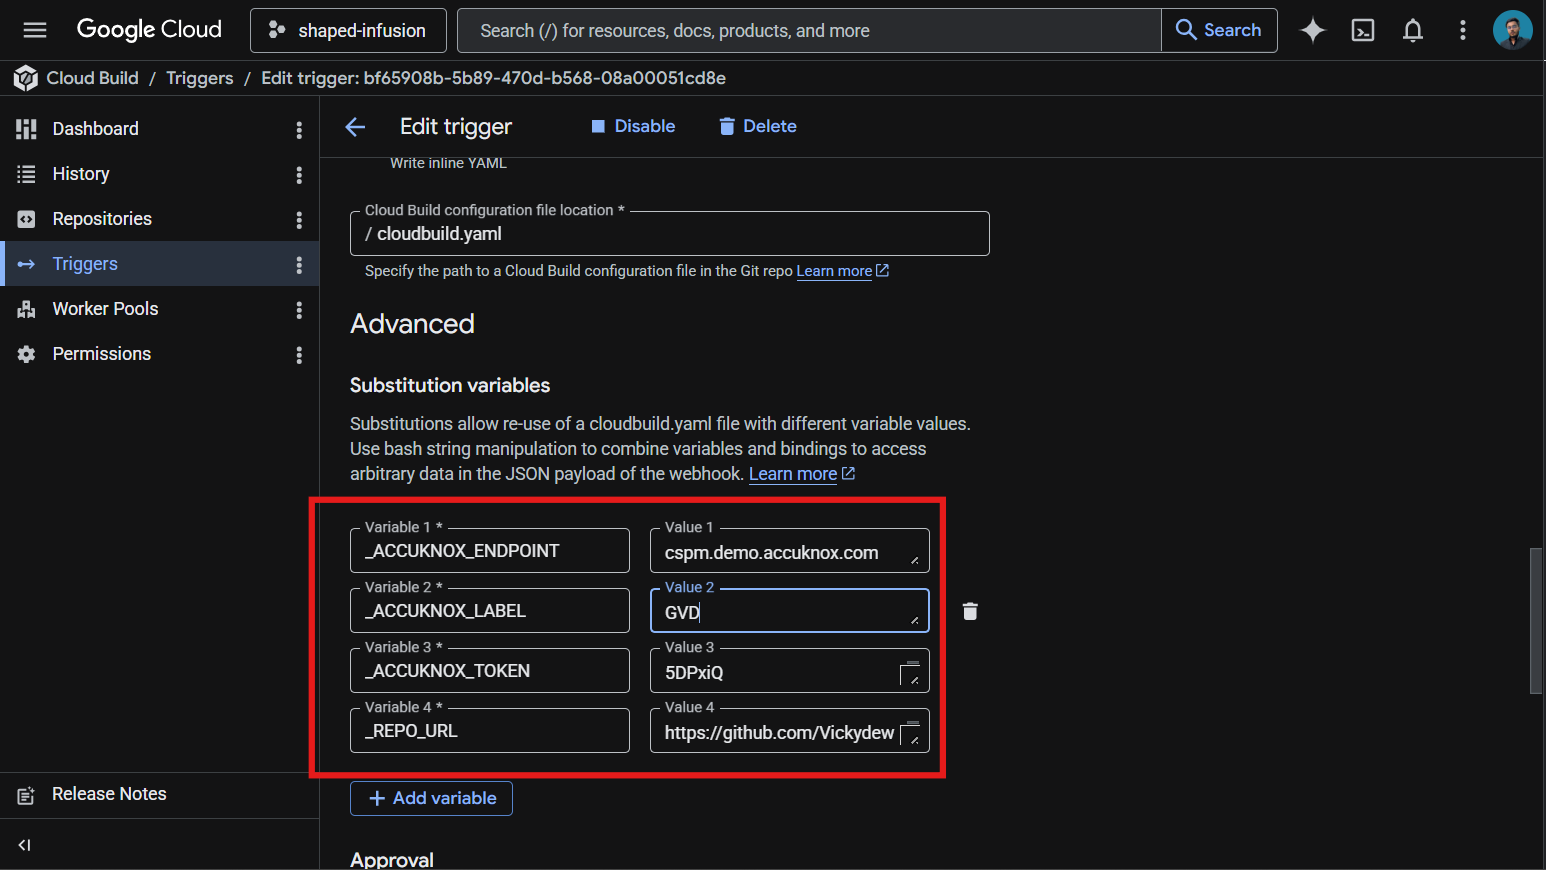The image size is (1546, 870).
Task: Edit the Value 4 GitHub URL field
Action: (x=790, y=731)
